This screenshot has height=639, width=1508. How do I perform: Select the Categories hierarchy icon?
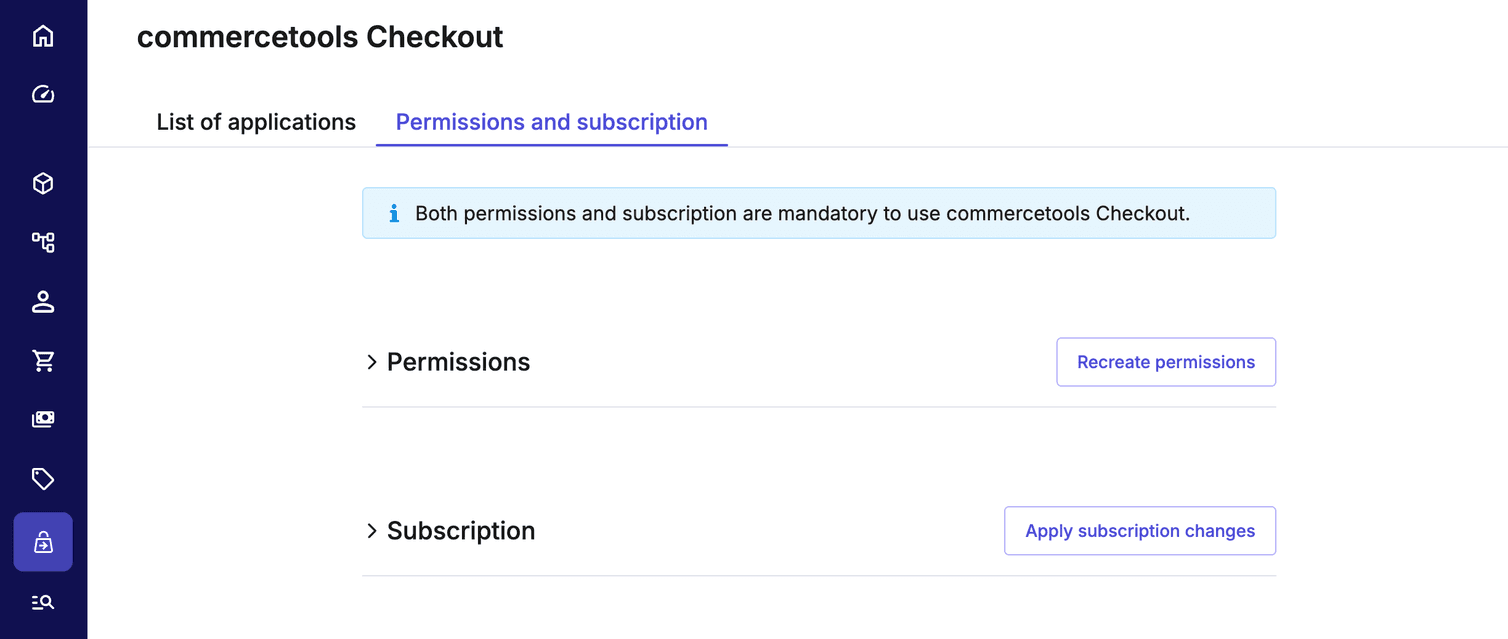pos(43,242)
